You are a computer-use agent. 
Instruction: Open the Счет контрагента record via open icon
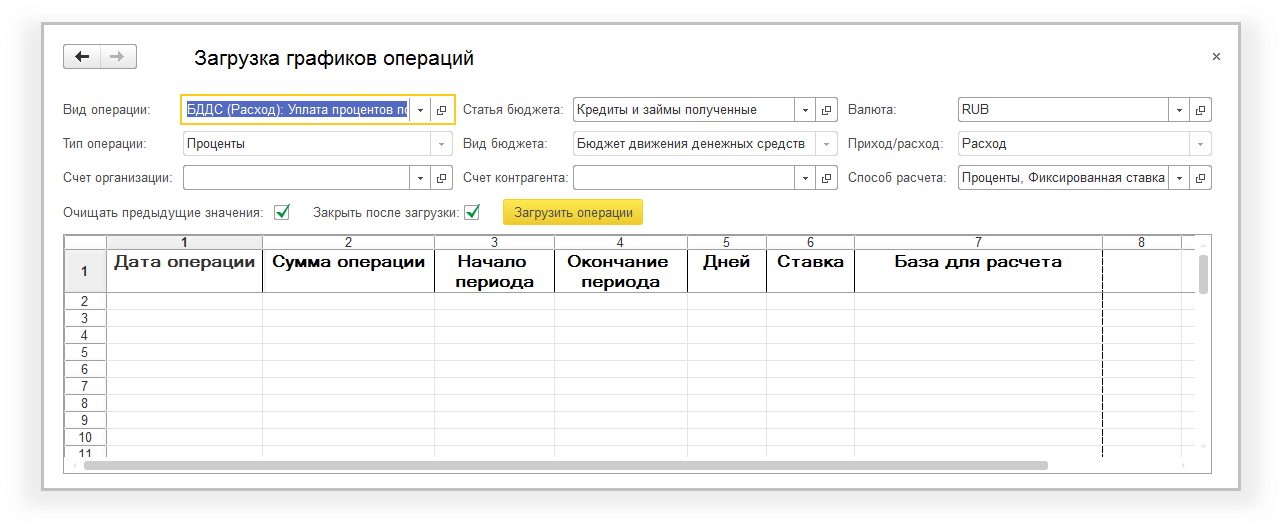coord(827,178)
